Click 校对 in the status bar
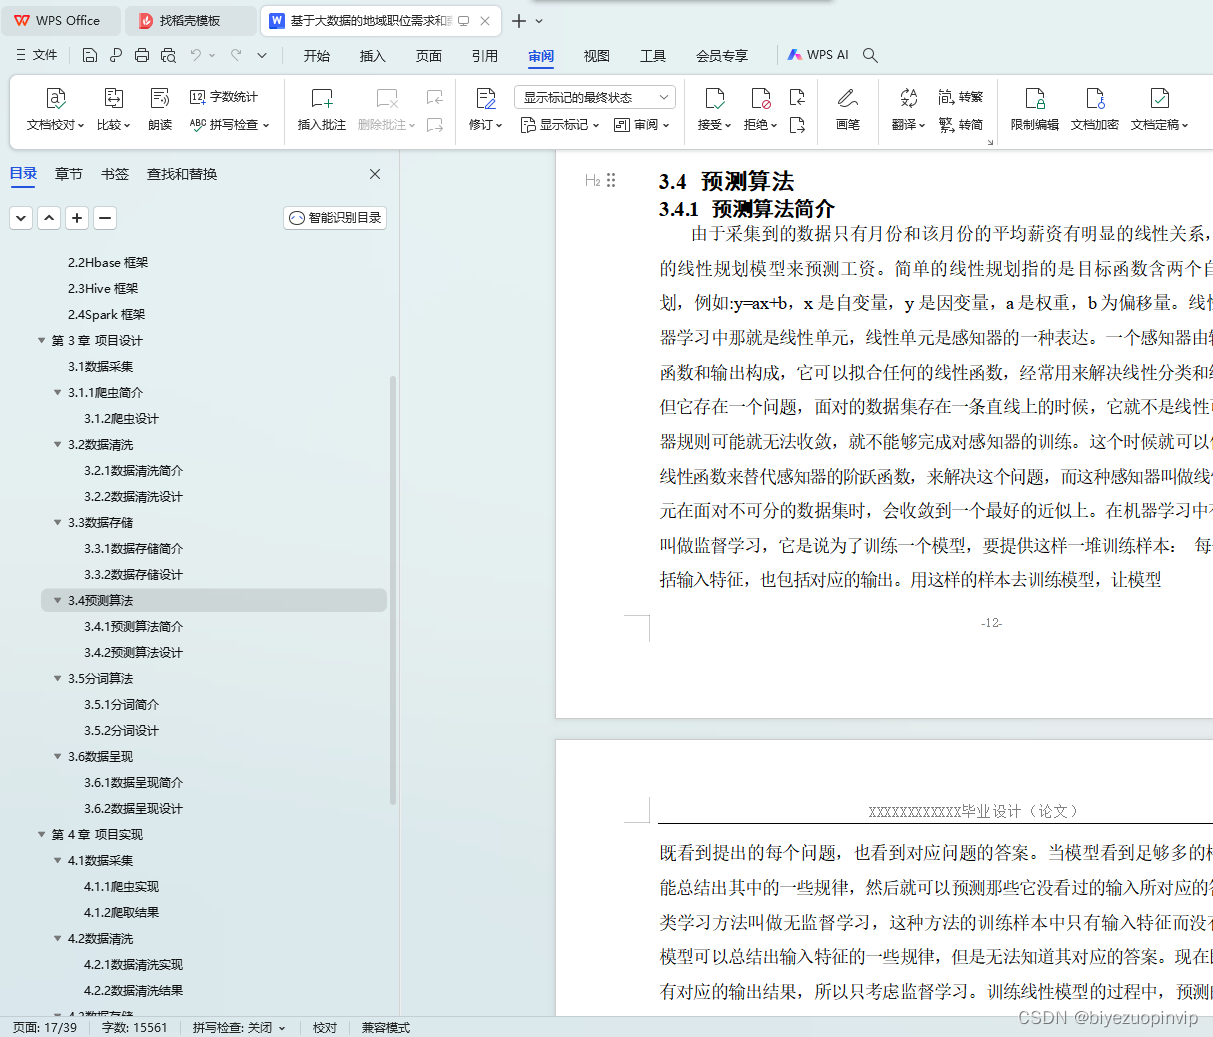The width and height of the screenshot is (1213, 1037). tap(325, 1028)
